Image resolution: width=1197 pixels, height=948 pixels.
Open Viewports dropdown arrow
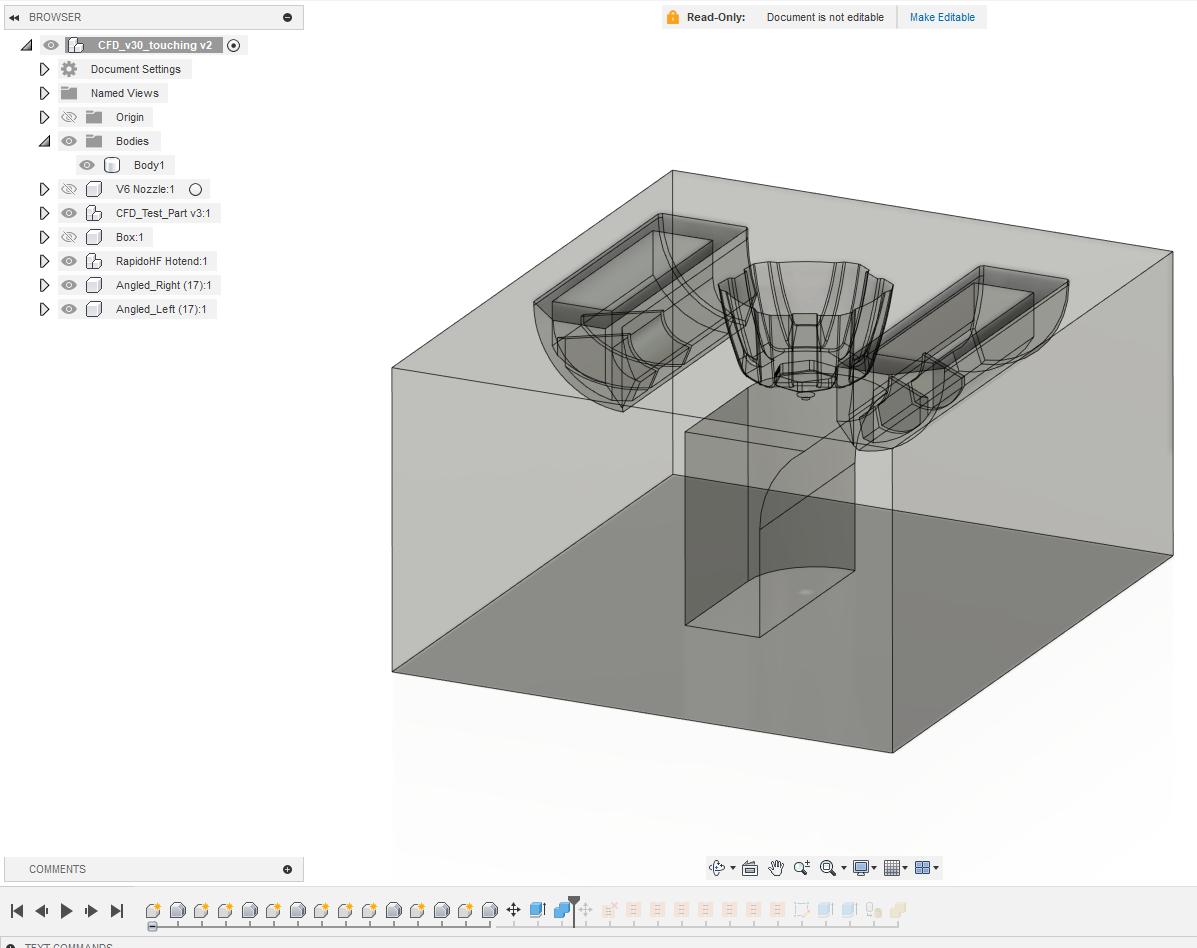coord(936,868)
